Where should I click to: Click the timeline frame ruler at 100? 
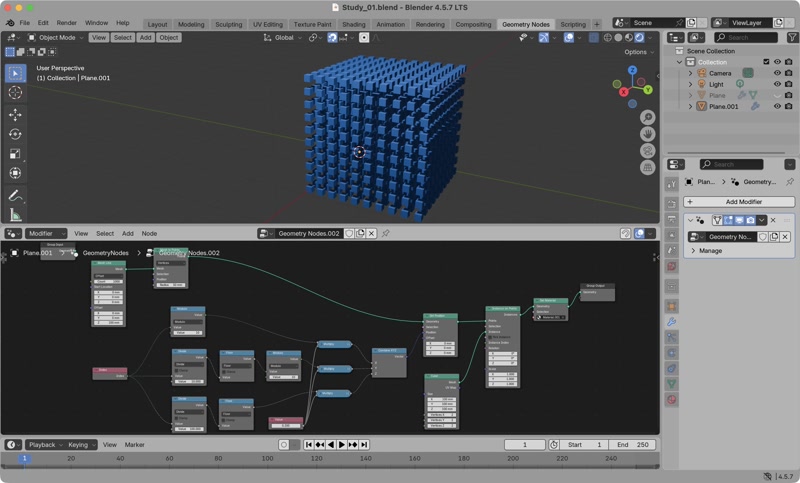pos(267,459)
